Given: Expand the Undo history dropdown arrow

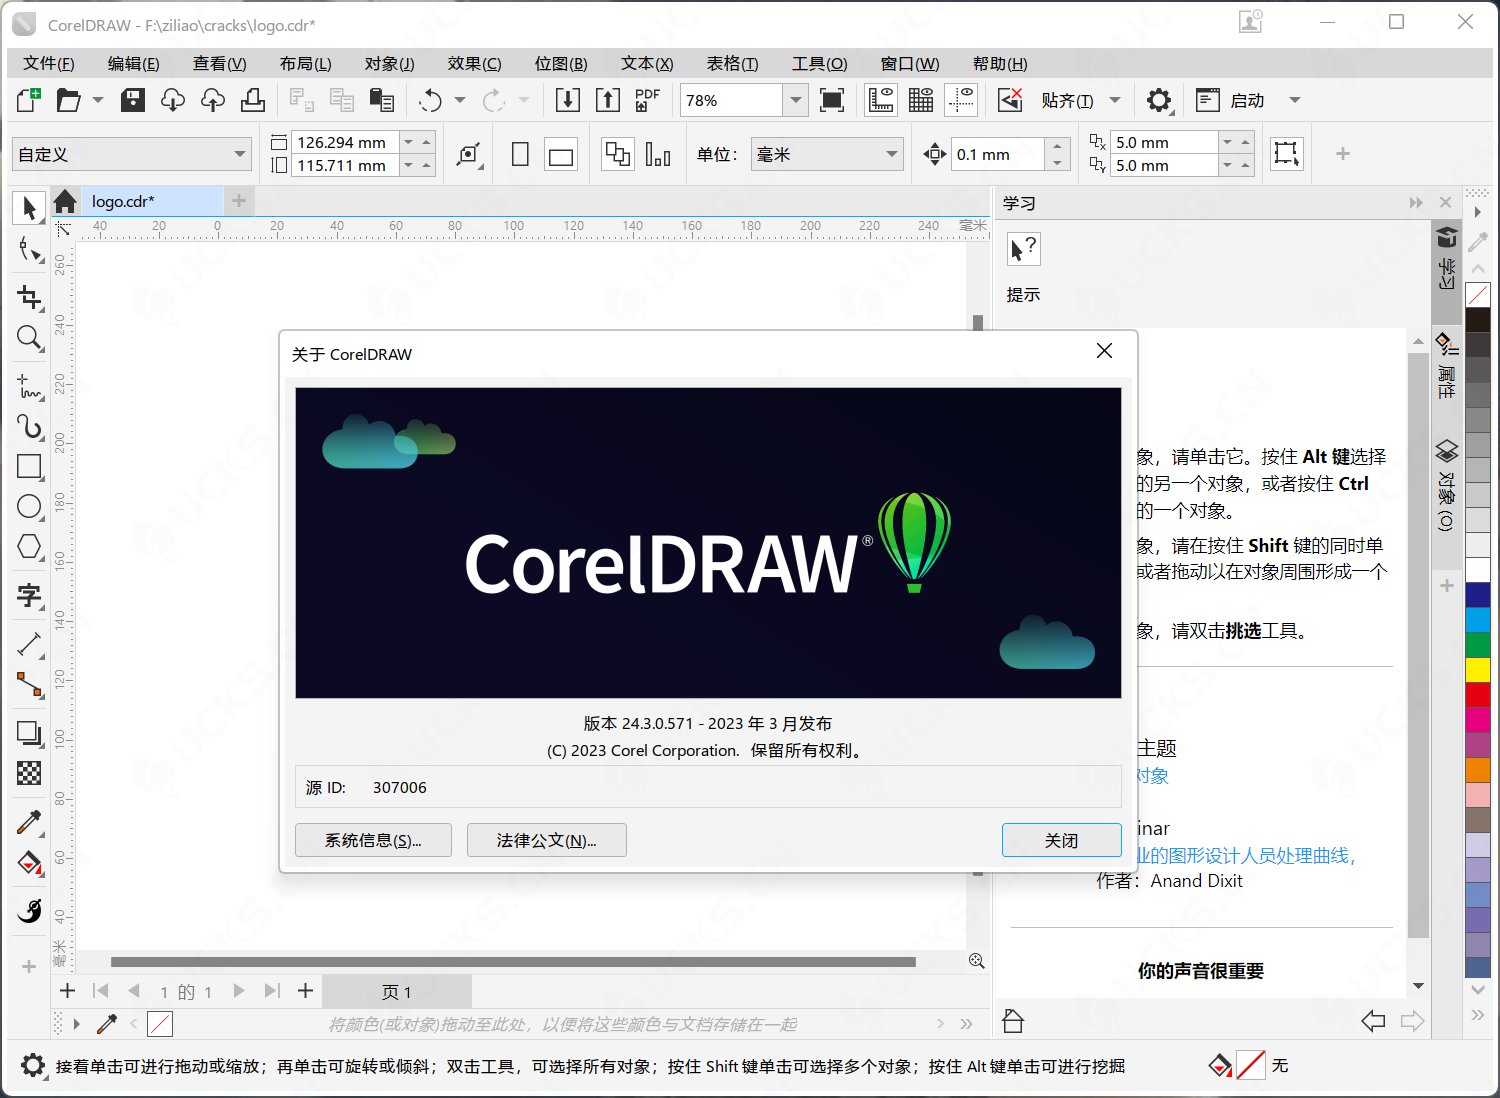Looking at the screenshot, I should (x=460, y=100).
